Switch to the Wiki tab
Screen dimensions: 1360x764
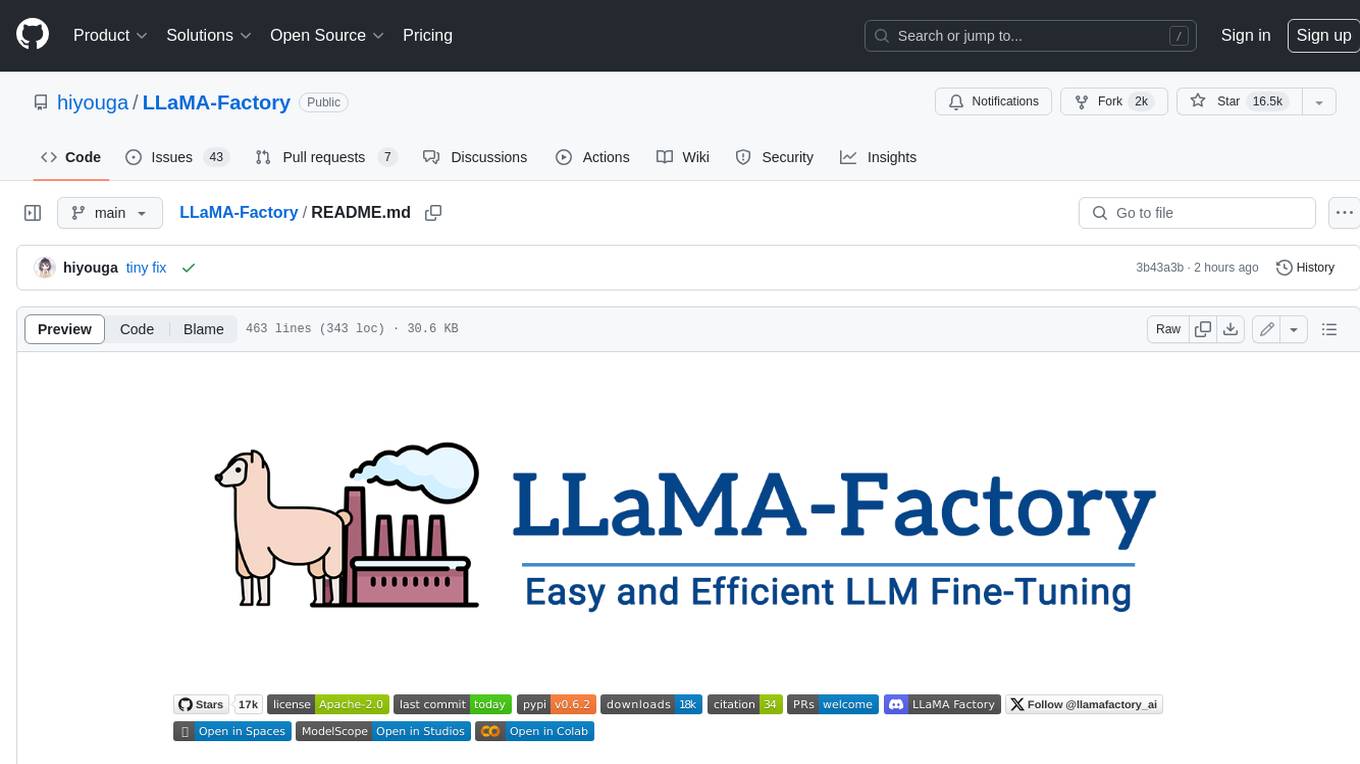click(683, 157)
